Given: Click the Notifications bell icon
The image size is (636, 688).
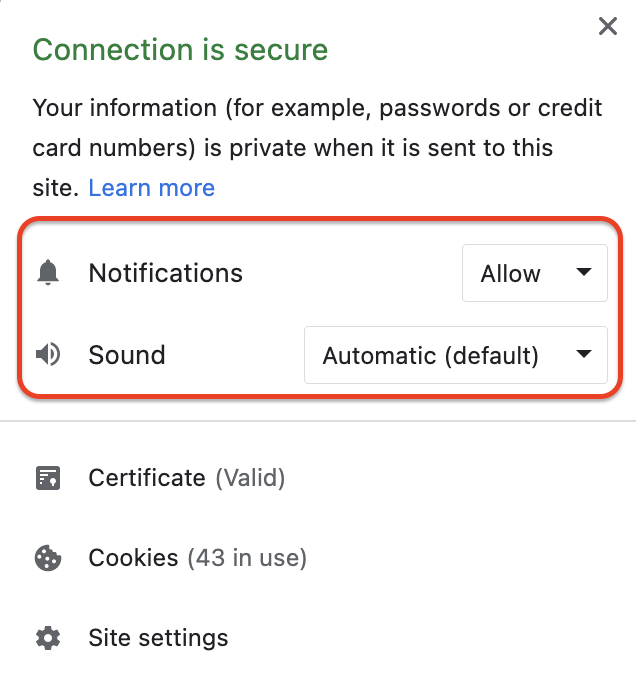Looking at the screenshot, I should [48, 272].
